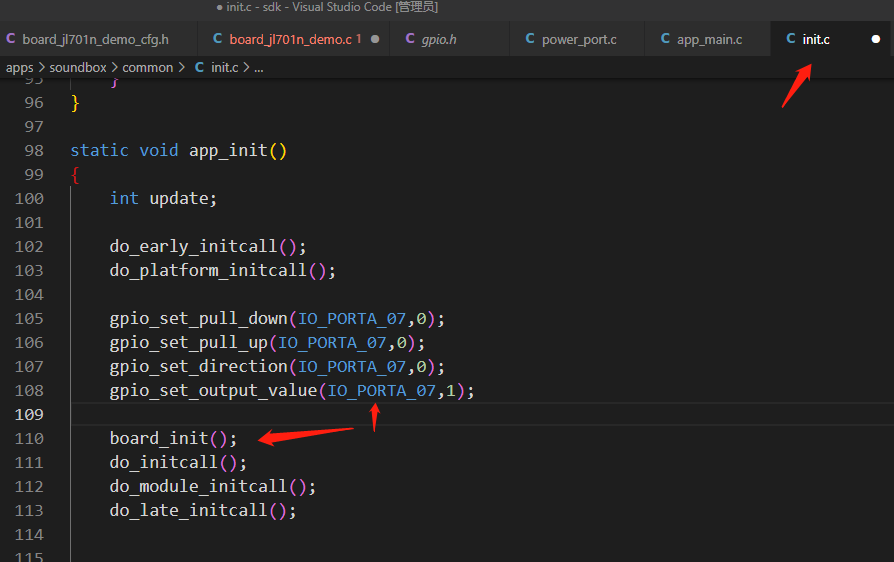This screenshot has height=562, width=894.
Task: Click C file icon of gpio.h tab
Action: point(410,39)
